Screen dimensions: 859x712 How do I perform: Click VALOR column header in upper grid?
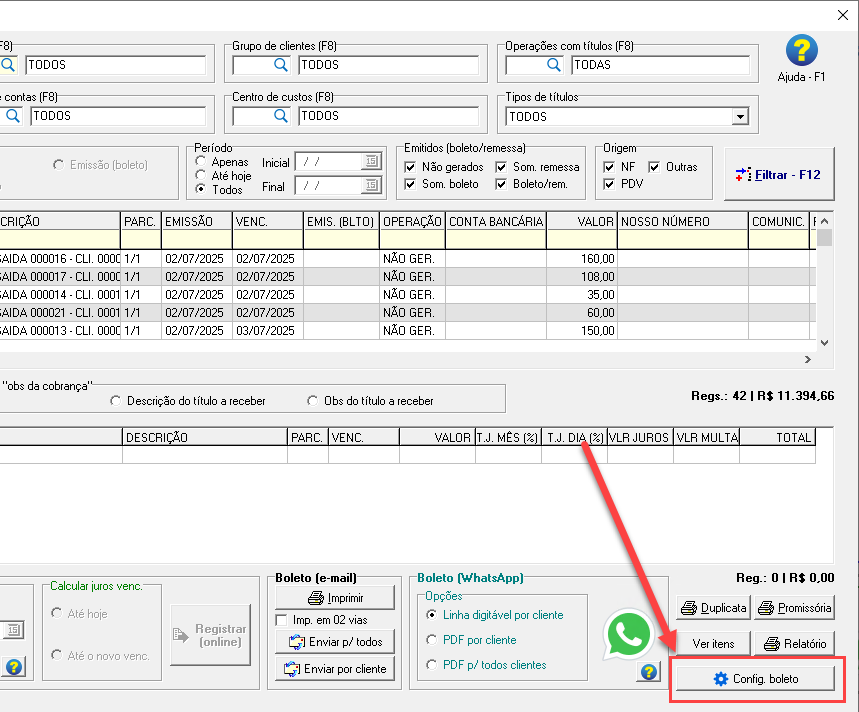[582, 221]
